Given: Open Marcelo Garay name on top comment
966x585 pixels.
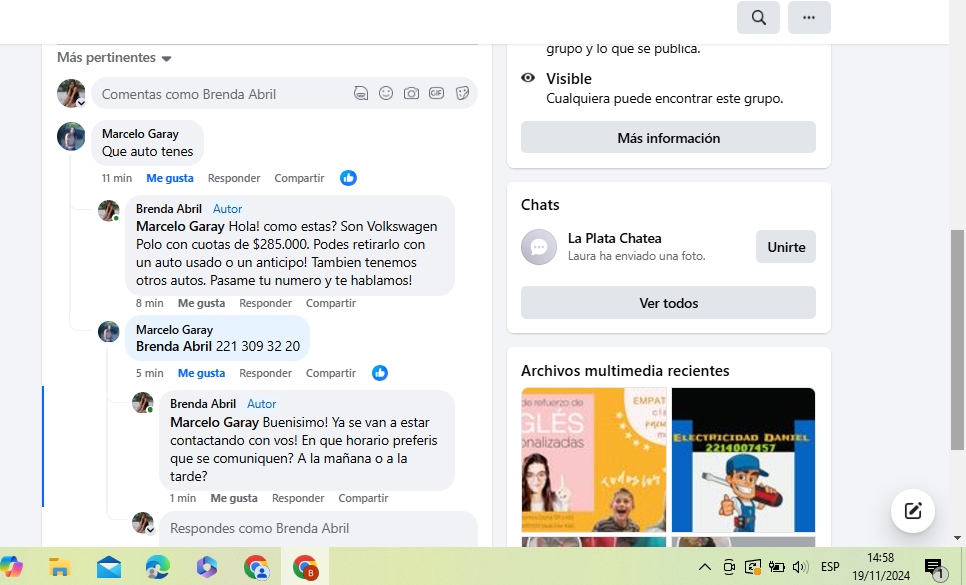Looking at the screenshot, I should [x=140, y=134].
